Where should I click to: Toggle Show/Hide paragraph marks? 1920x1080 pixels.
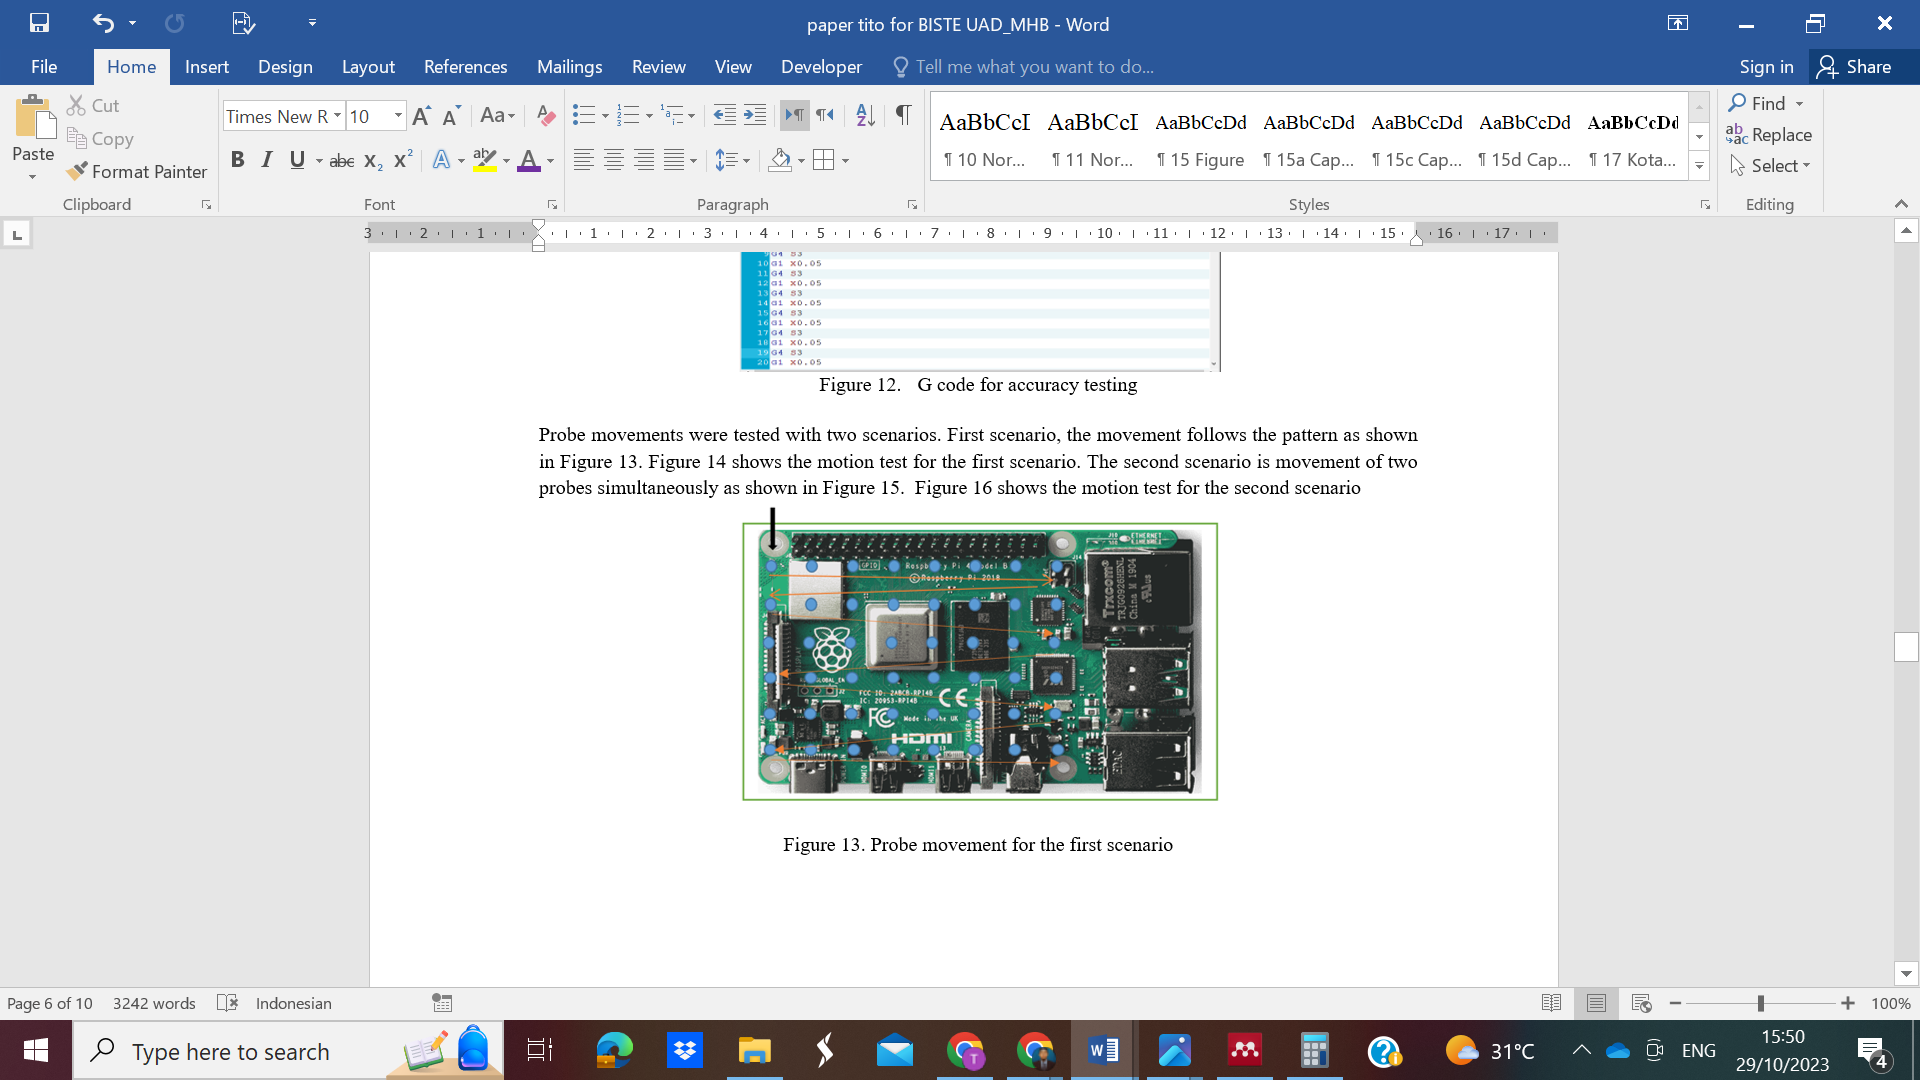pyautogui.click(x=903, y=116)
